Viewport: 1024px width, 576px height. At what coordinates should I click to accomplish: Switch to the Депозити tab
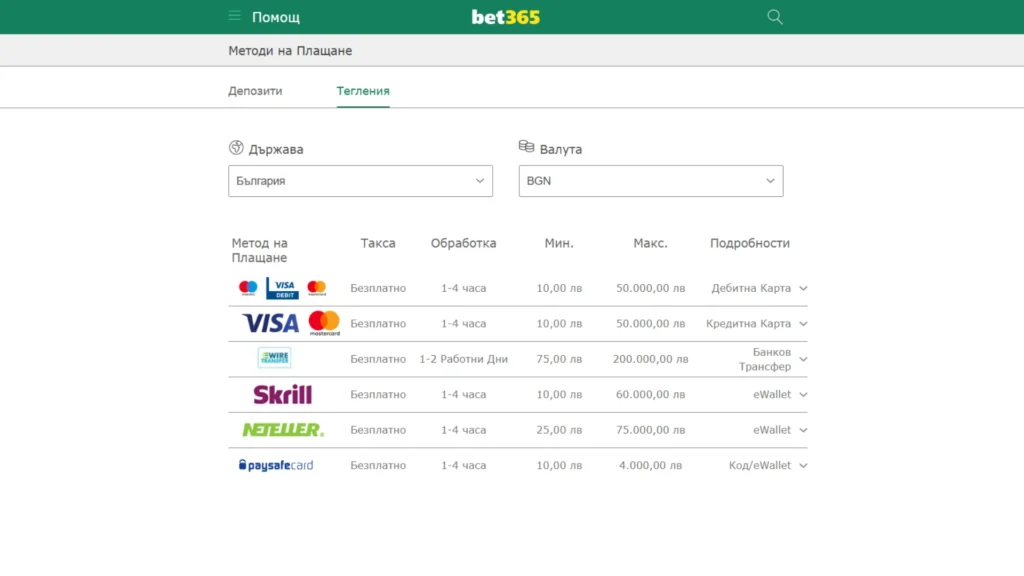255,91
